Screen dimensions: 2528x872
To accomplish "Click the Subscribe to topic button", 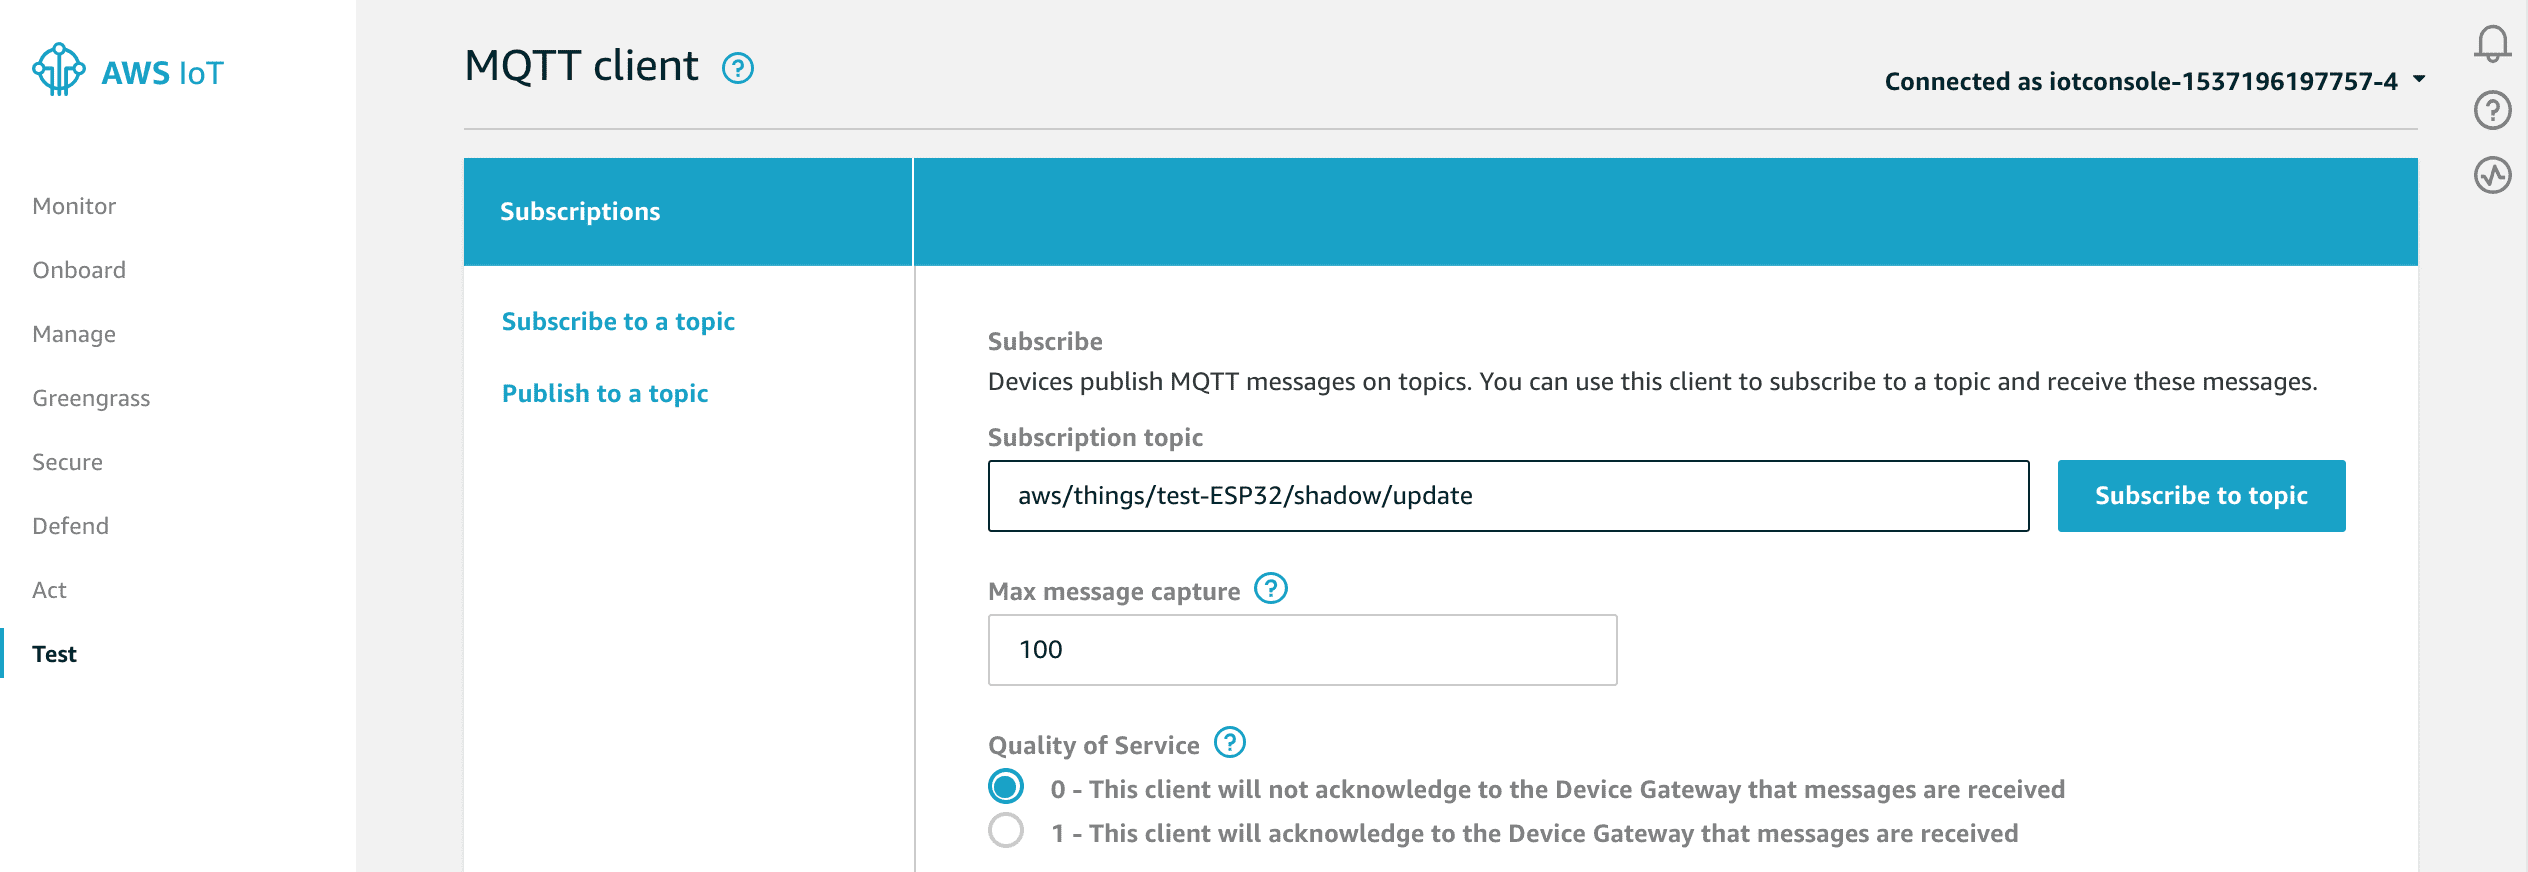I will 2201,496.
